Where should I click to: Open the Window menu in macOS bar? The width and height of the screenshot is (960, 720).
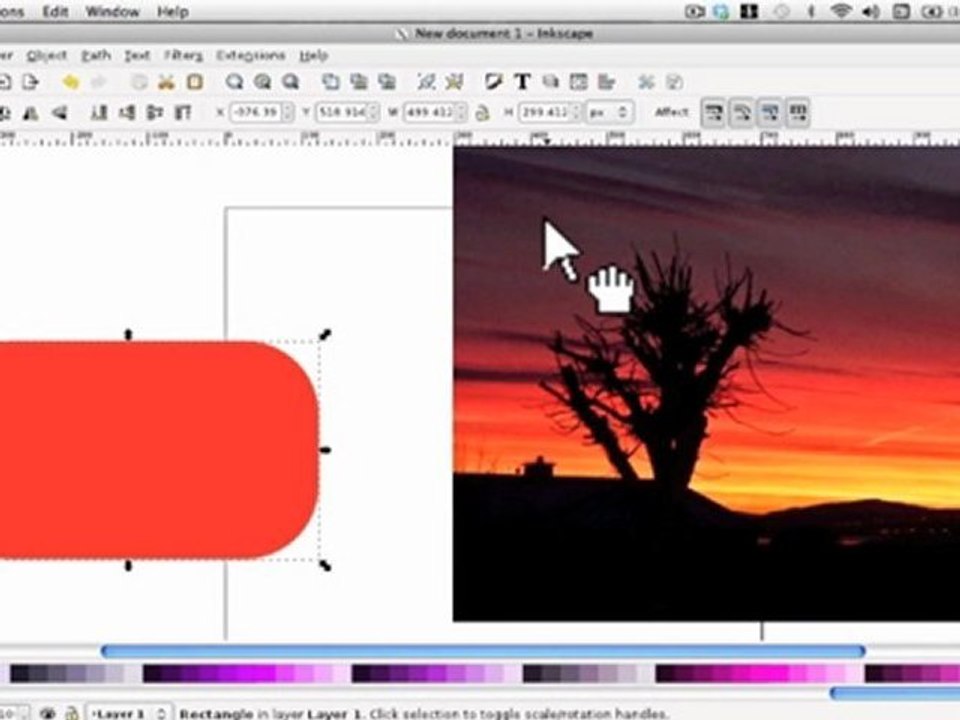coord(113,12)
